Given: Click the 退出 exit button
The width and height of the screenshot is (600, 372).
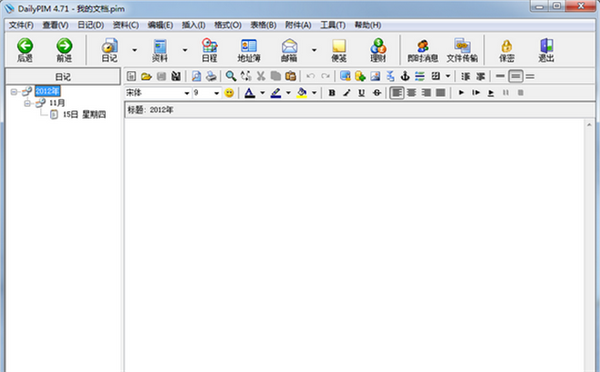Looking at the screenshot, I should tap(546, 50).
